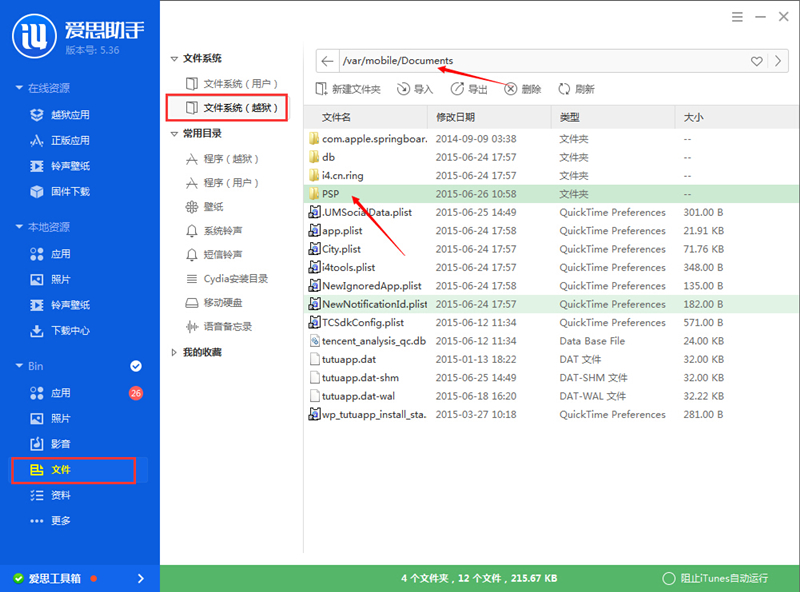
Task: Toggle the favorite heart in the address bar
Action: coord(756,61)
